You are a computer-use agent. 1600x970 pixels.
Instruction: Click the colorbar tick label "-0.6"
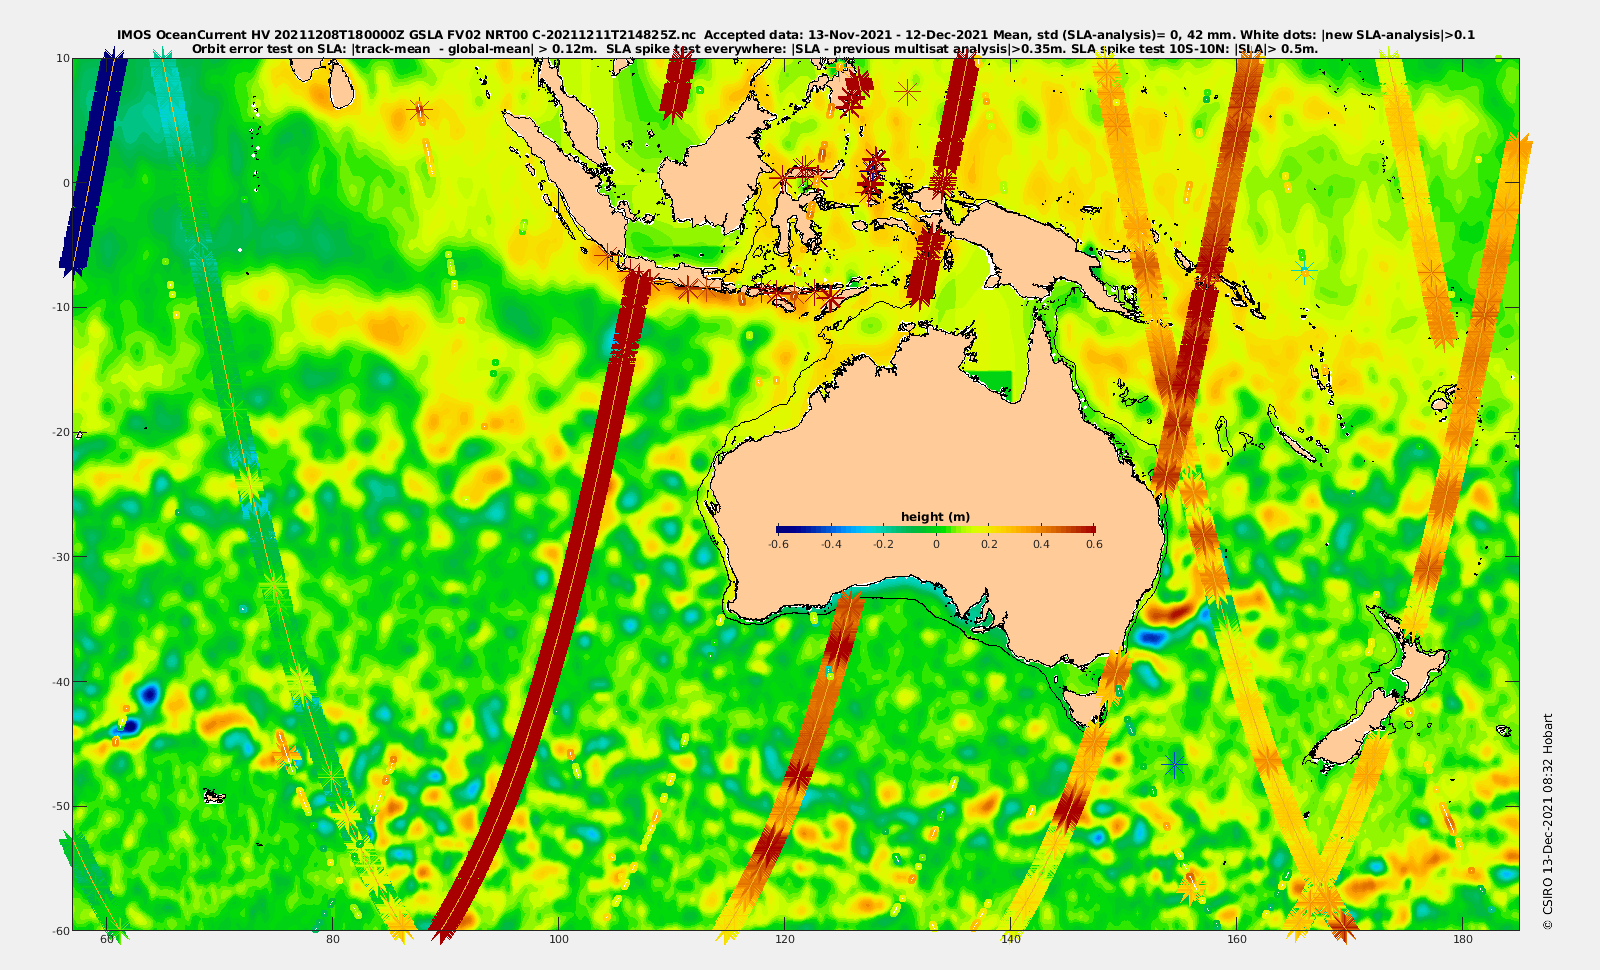(x=778, y=544)
